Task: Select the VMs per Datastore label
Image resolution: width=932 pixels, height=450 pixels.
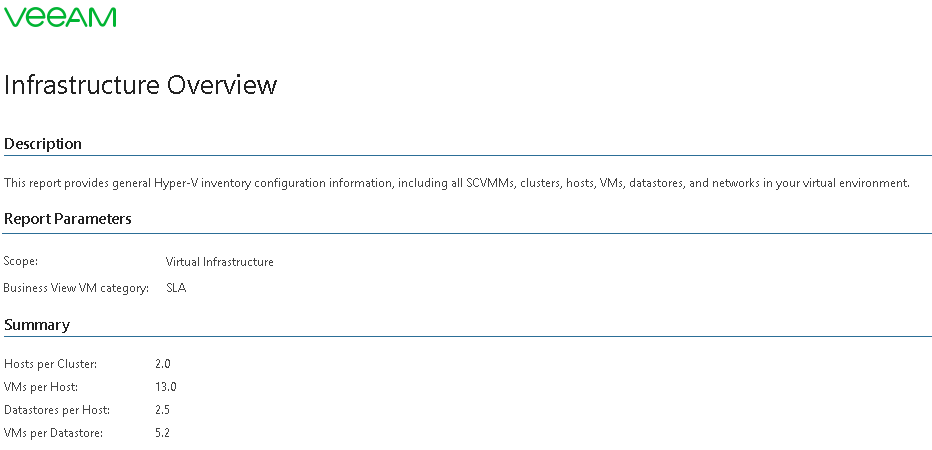Action: point(54,433)
